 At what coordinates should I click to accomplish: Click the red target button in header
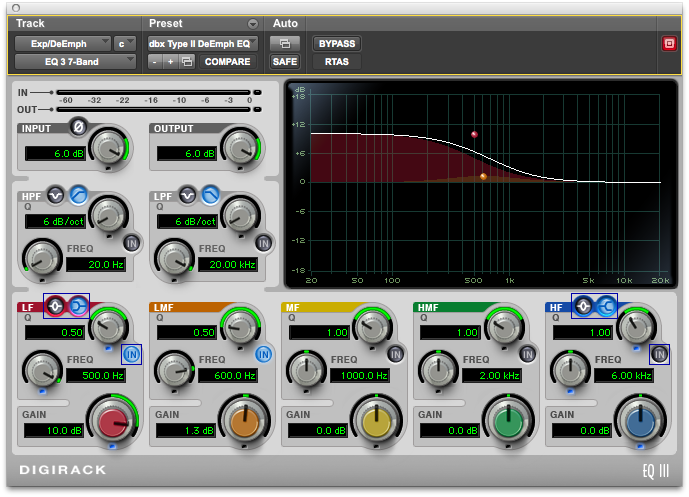(669, 44)
